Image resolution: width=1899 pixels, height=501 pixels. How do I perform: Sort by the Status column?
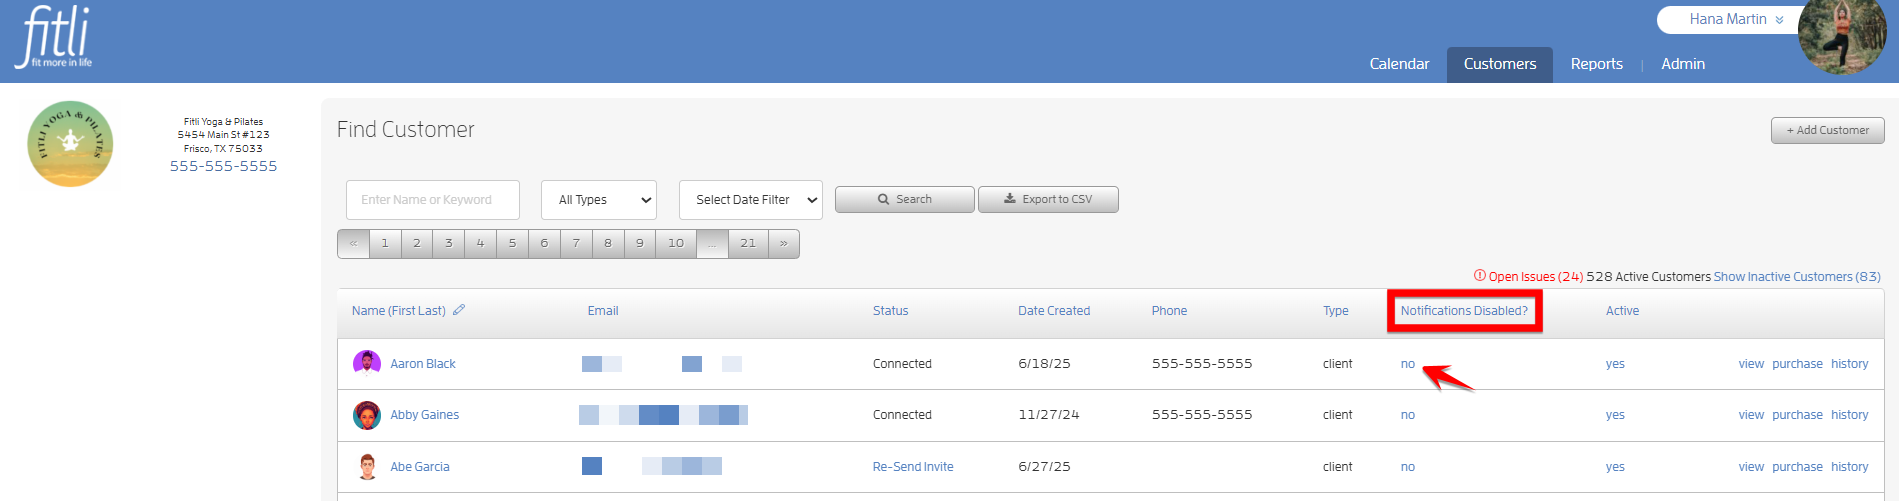pos(890,311)
